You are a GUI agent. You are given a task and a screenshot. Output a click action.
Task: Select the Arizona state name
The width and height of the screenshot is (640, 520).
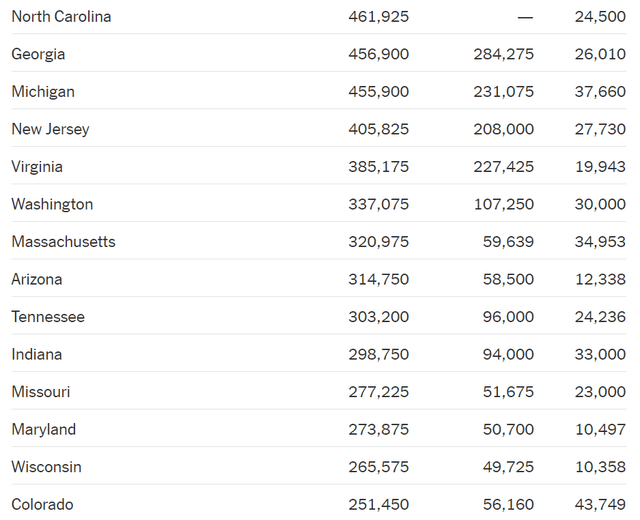click(37, 279)
